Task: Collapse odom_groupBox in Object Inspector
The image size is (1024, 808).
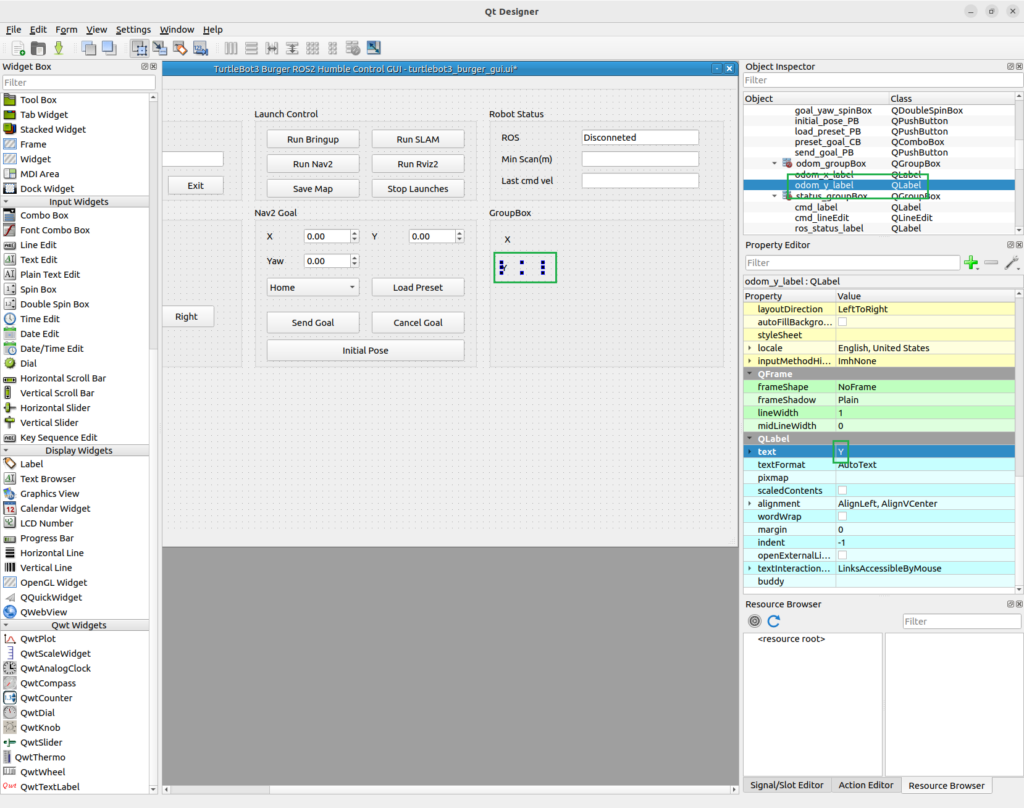Action: point(775,163)
